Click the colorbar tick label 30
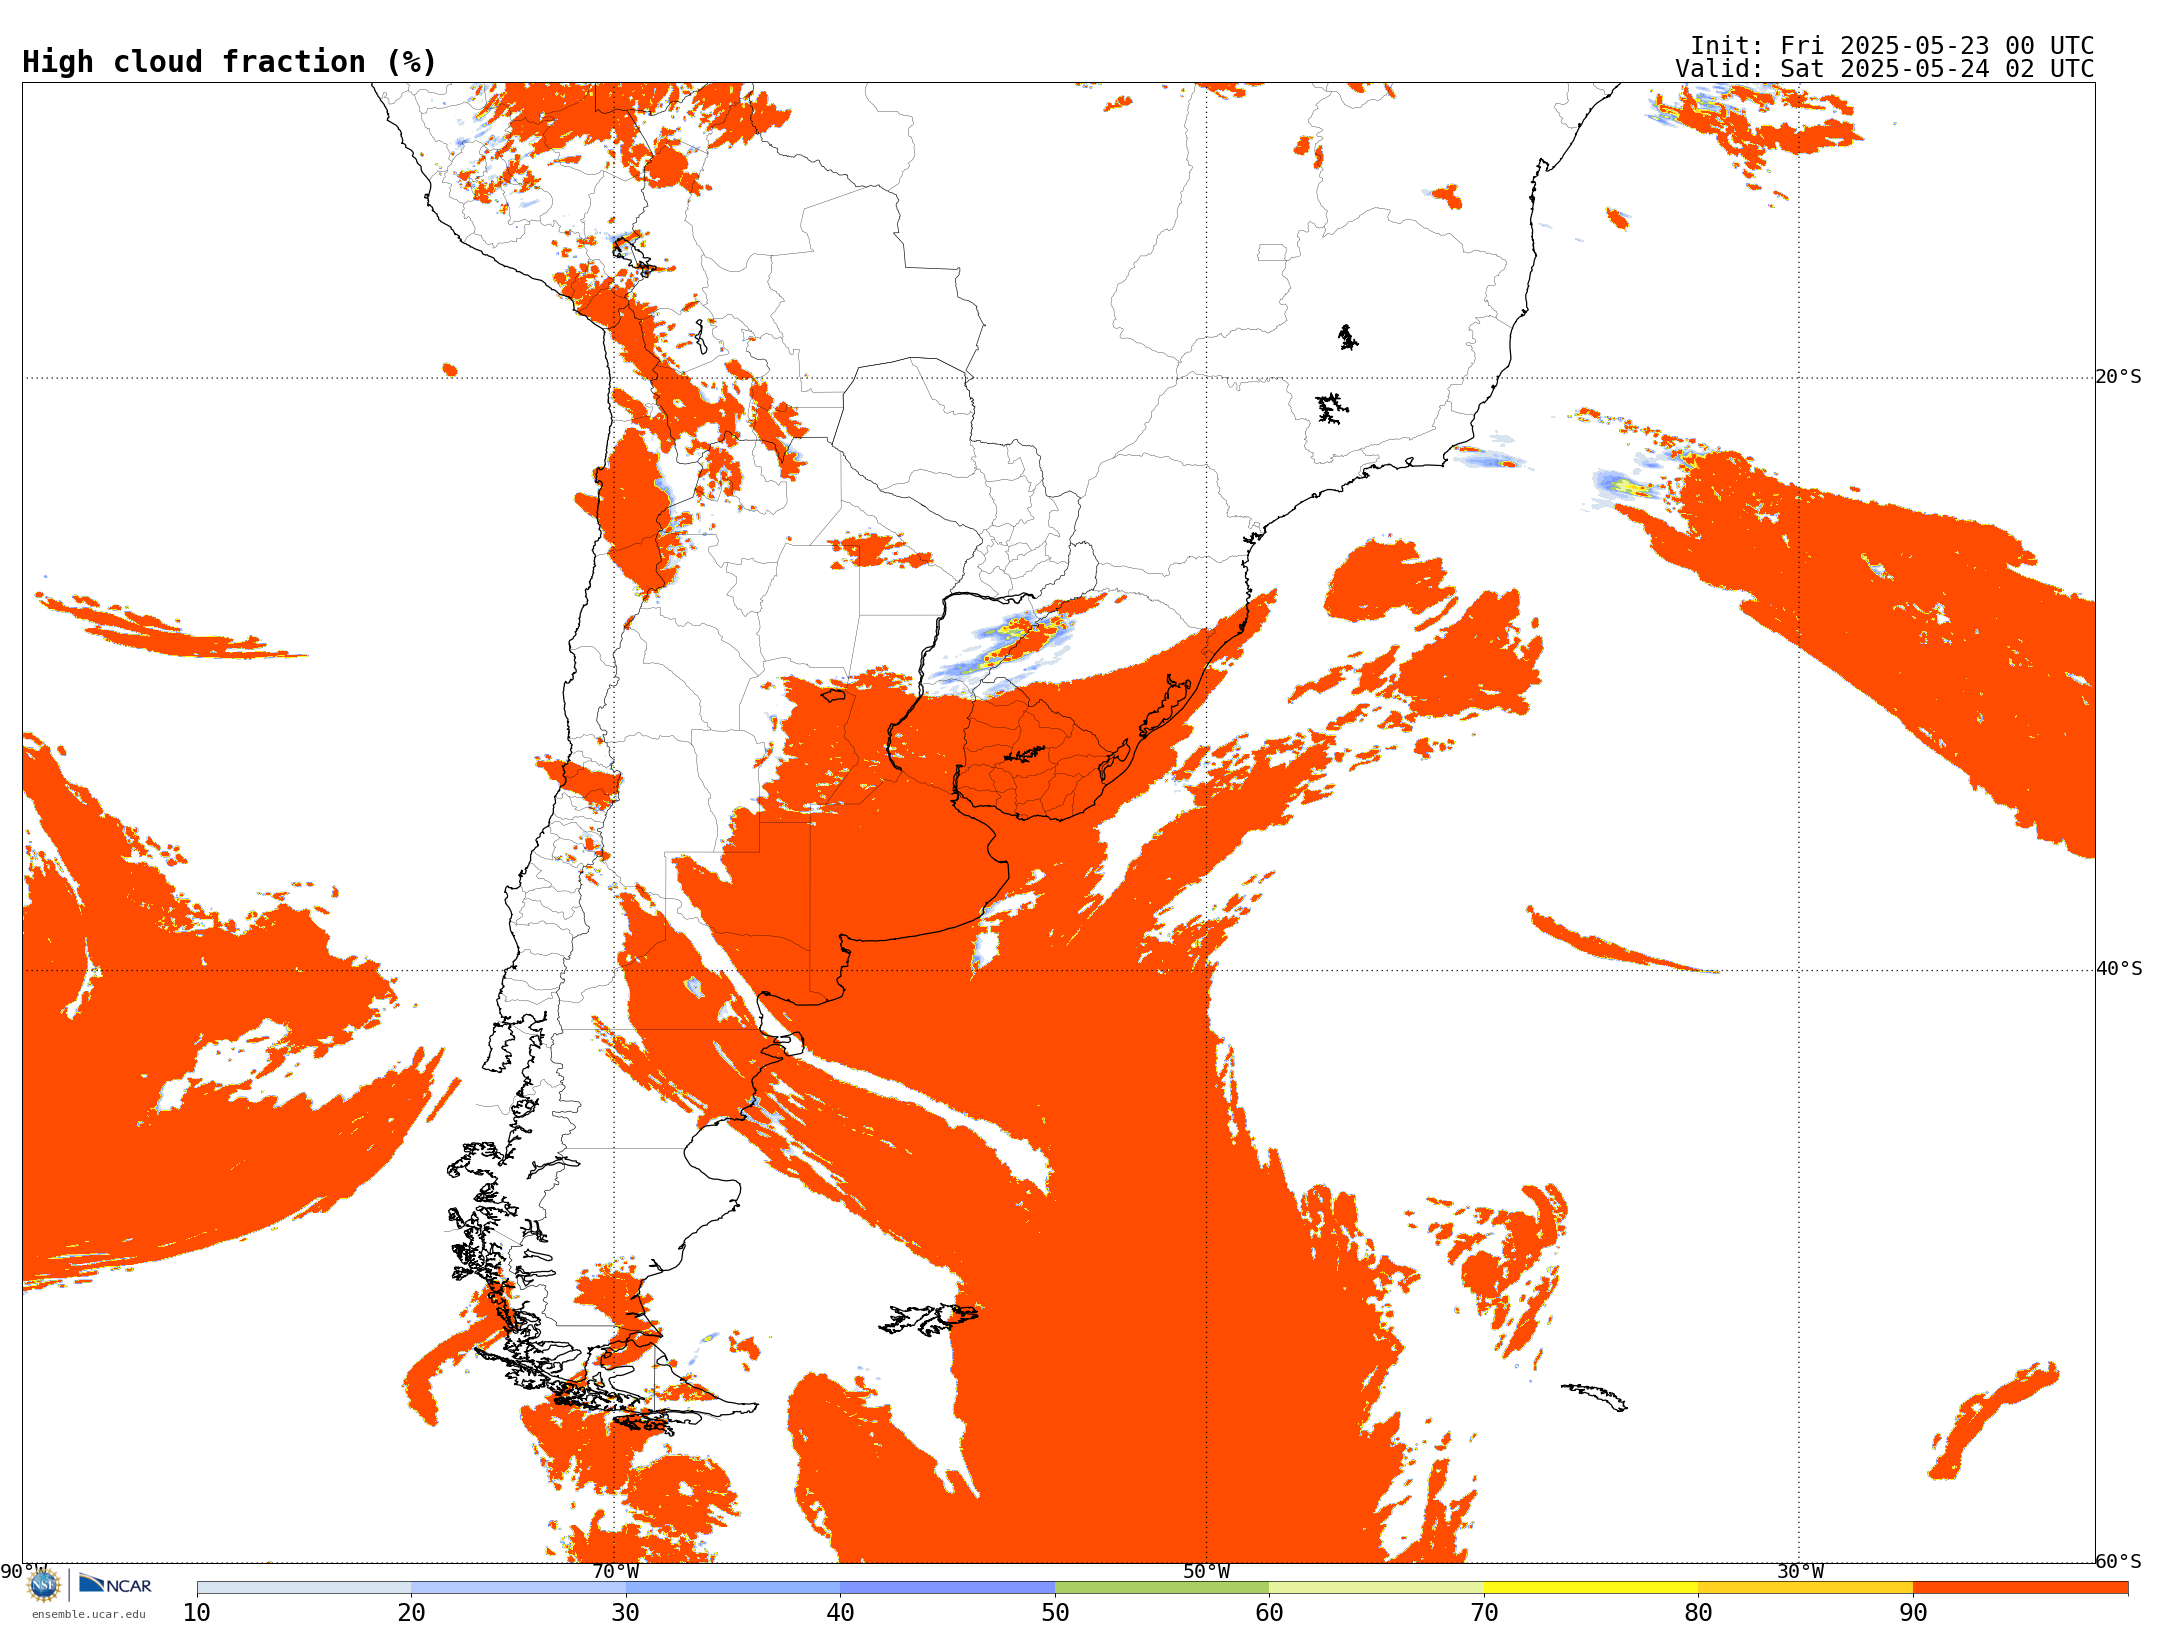The image size is (2160, 1626). (626, 1613)
